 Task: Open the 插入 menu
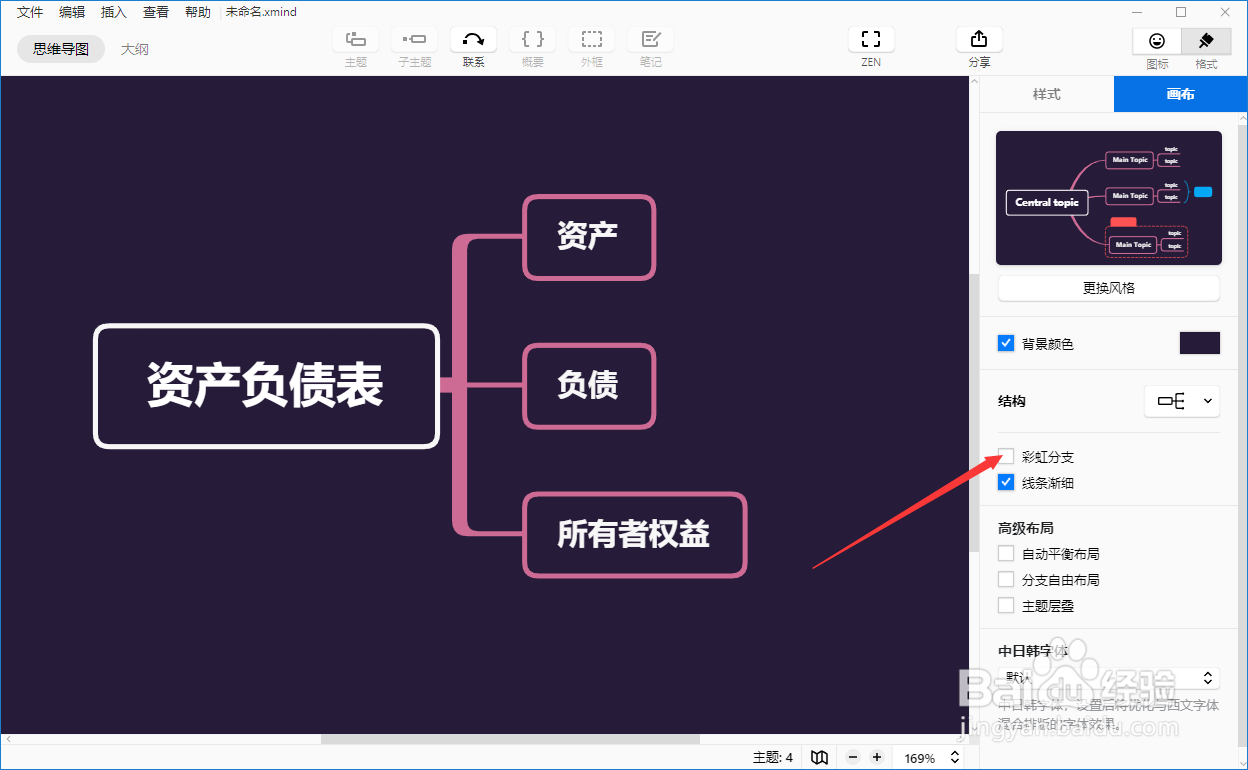click(x=113, y=11)
